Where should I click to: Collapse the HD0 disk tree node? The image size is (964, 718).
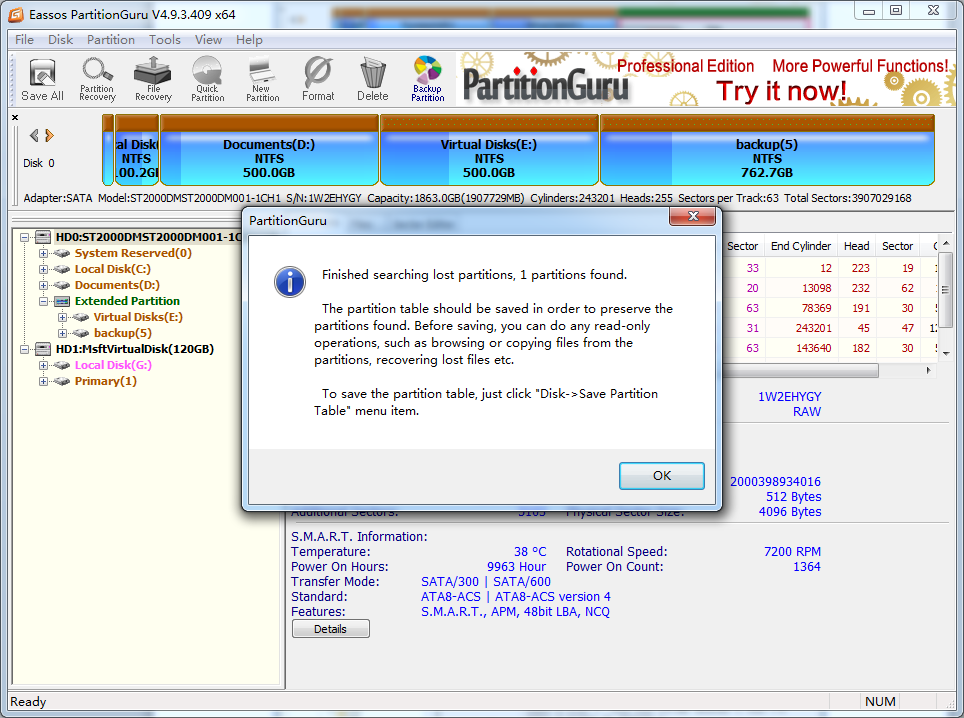pyautogui.click(x=24, y=237)
